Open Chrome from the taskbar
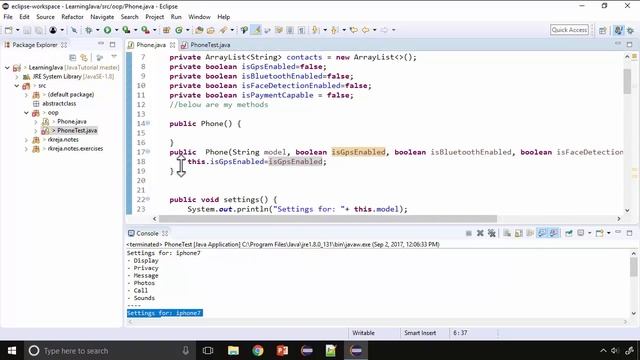640x360 pixels. click(258, 351)
